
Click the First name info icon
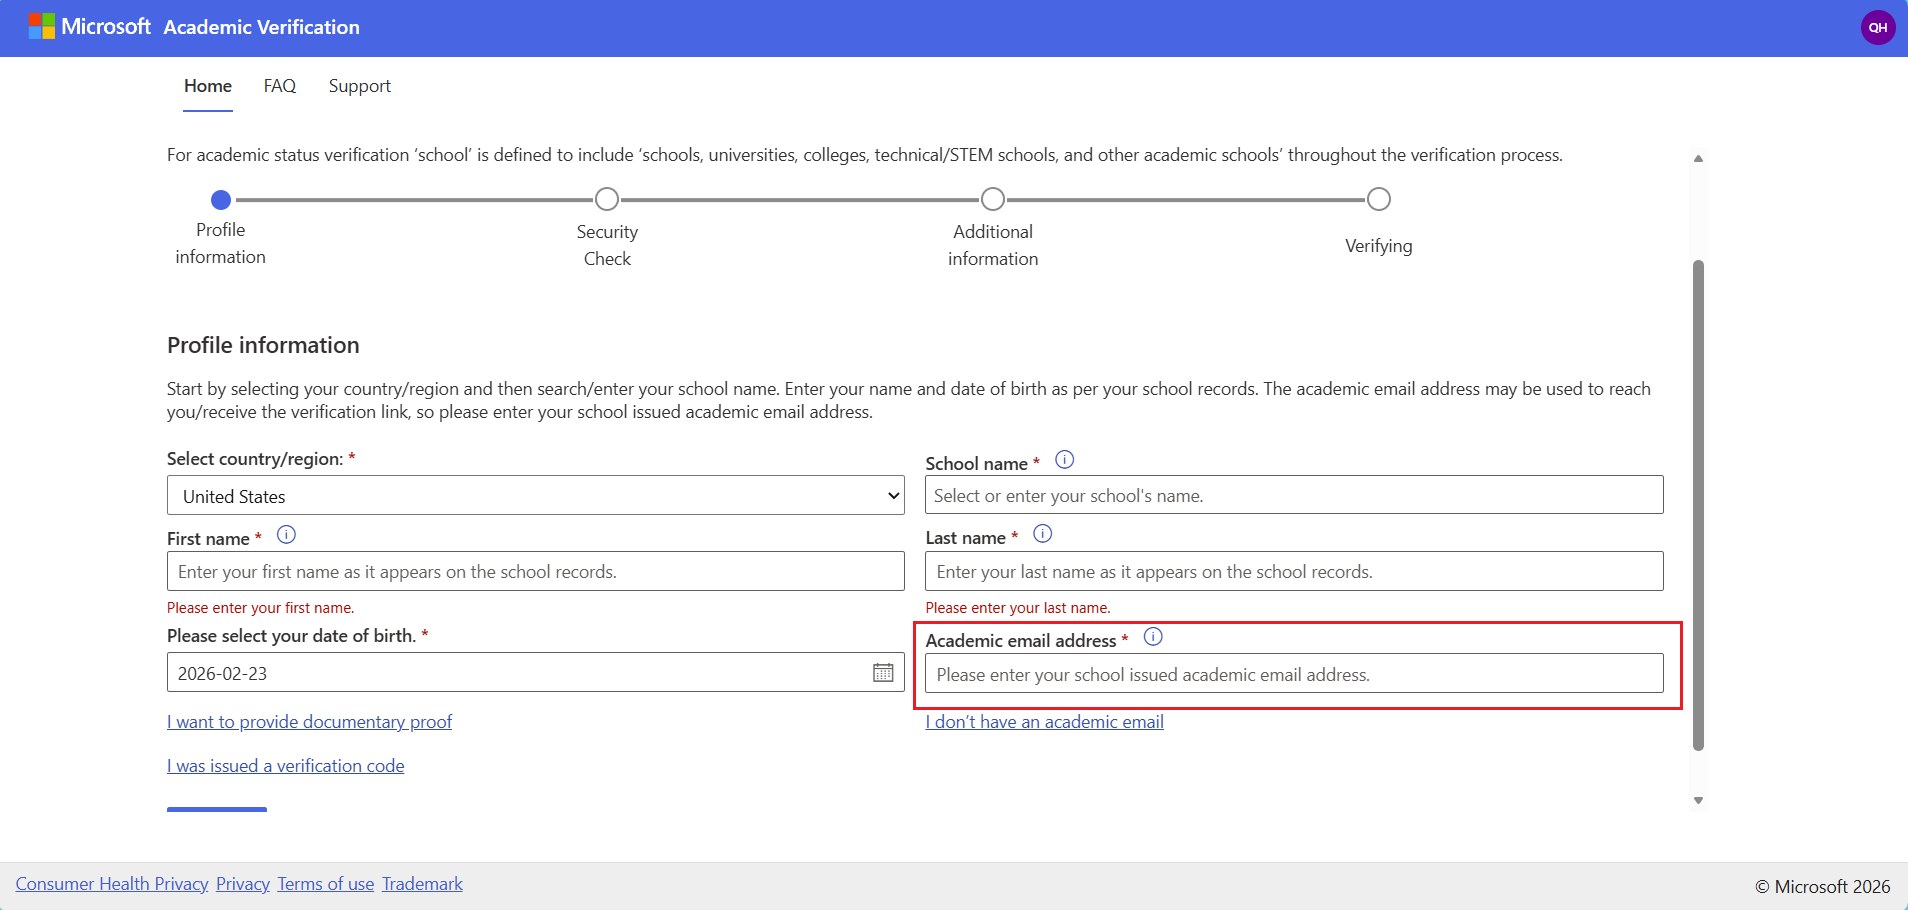[x=286, y=535]
